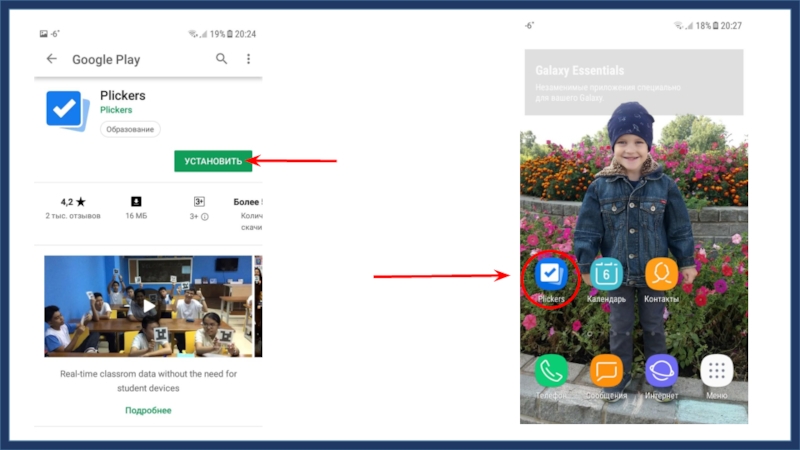The height and width of the screenshot is (450, 800).
Task: Open the three-dot overflow menu
Action: (x=249, y=59)
